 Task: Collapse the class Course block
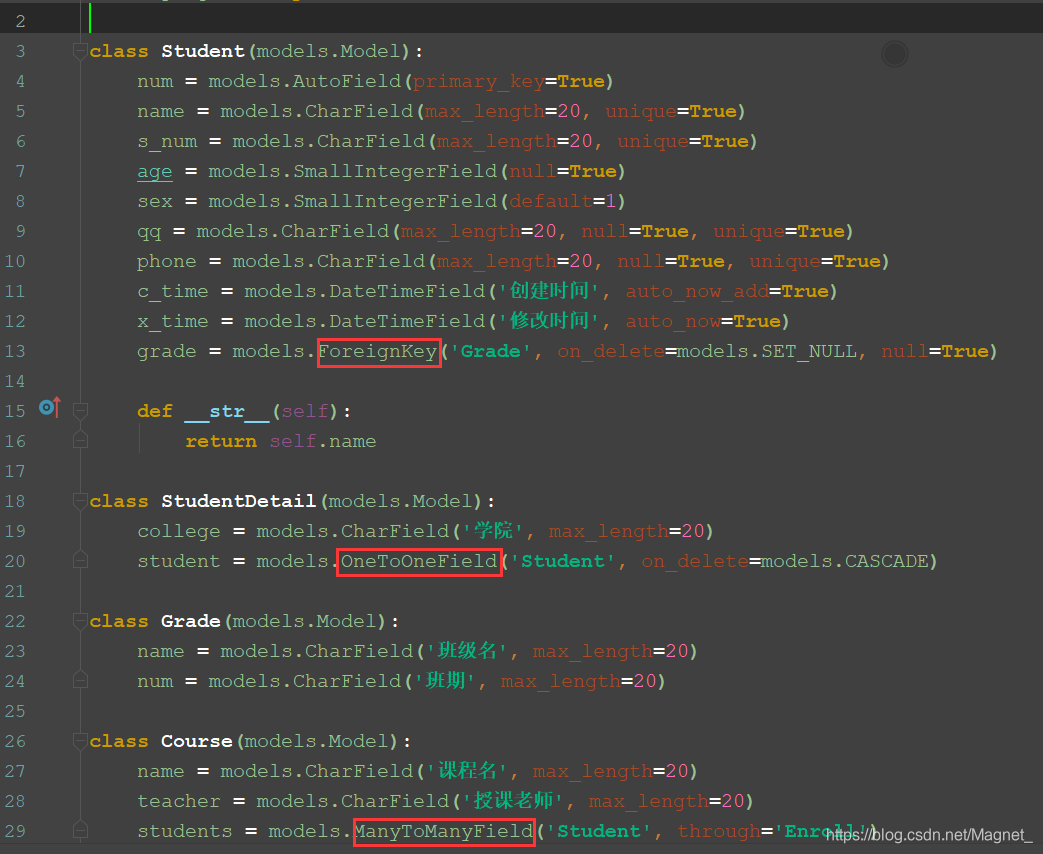pyautogui.click(x=80, y=740)
